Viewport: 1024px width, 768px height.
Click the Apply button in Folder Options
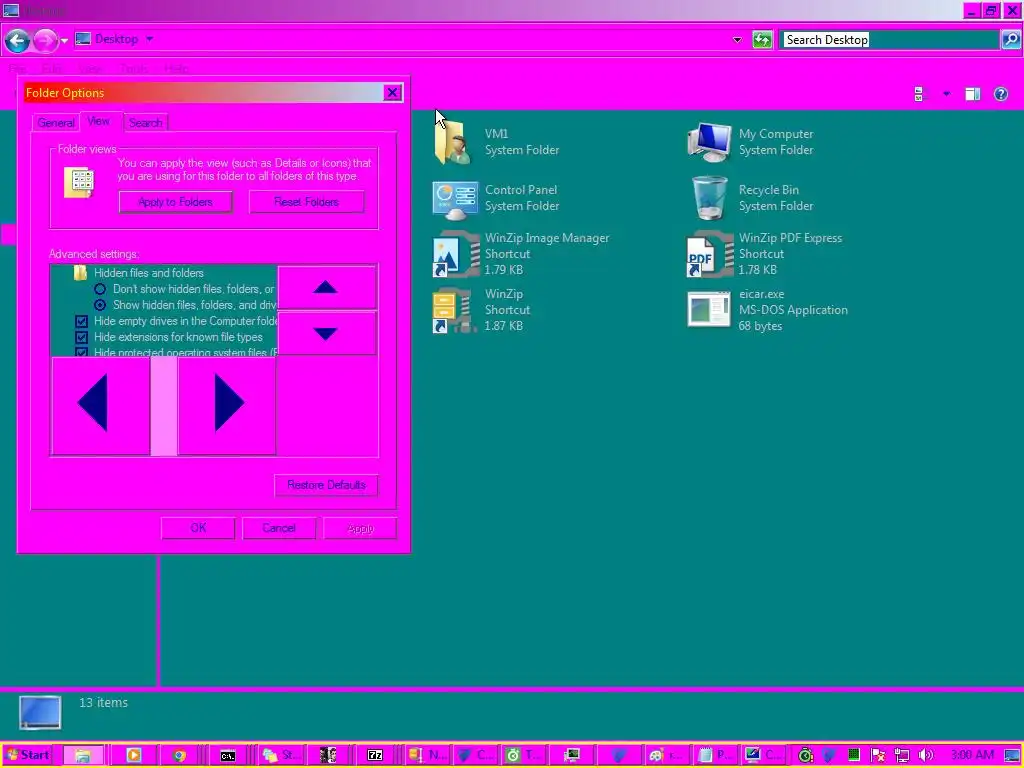tap(360, 528)
